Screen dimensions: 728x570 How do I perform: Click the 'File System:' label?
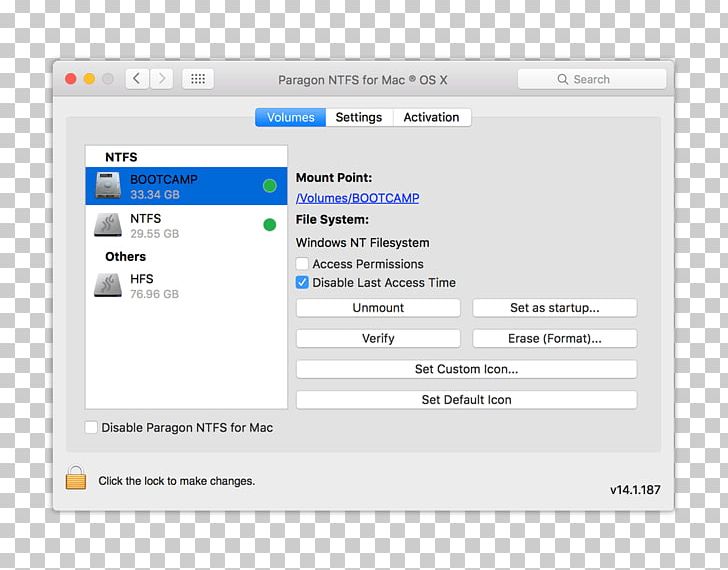(x=332, y=220)
